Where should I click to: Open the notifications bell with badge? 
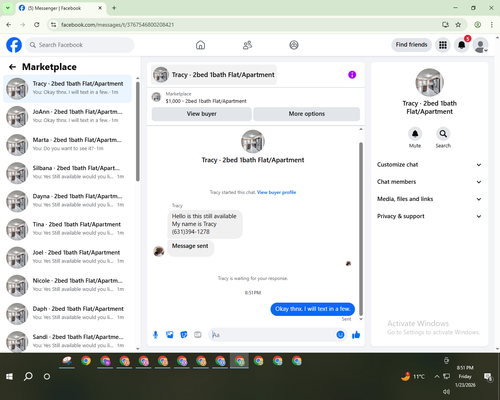click(462, 45)
